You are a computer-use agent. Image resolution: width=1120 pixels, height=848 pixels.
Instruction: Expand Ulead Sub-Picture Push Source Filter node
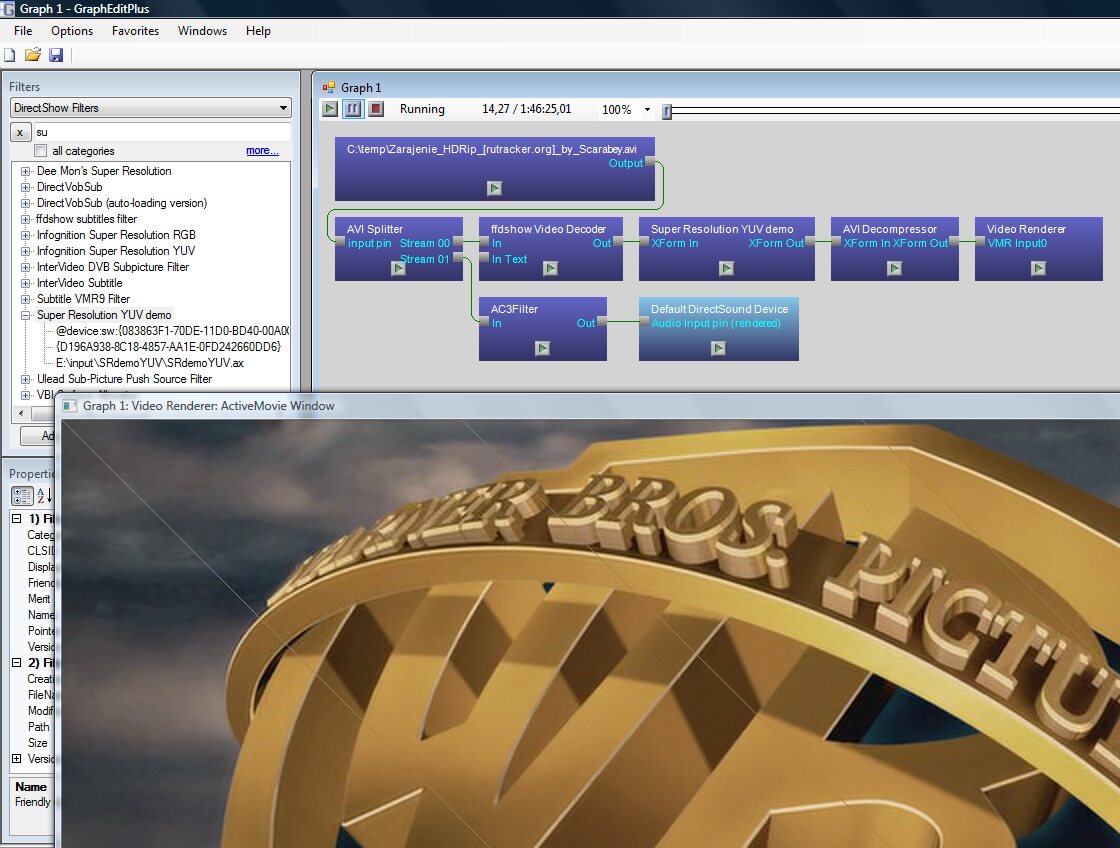[26, 379]
